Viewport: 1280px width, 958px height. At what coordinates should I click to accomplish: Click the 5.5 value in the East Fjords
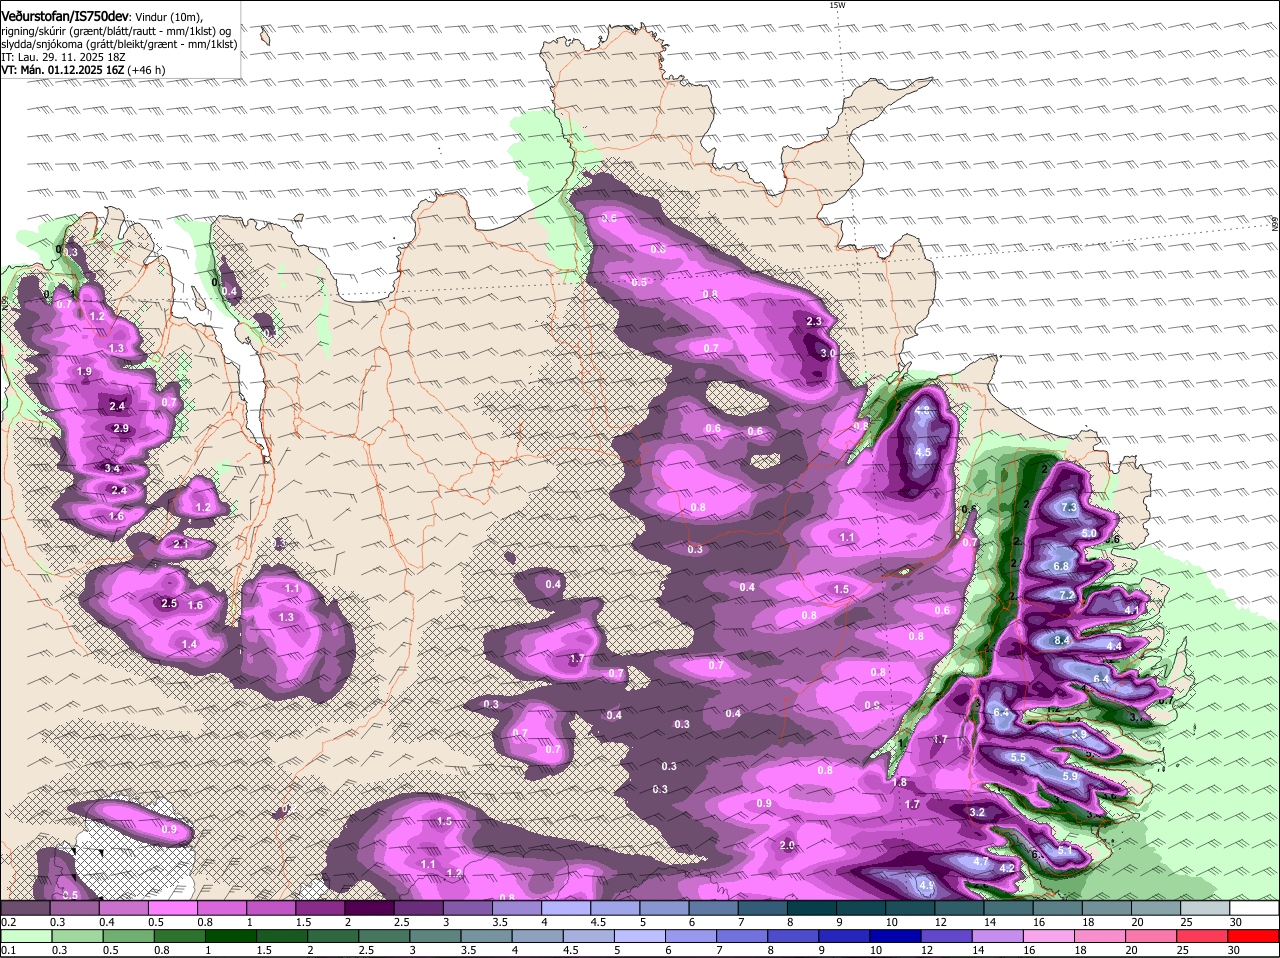(x=1018, y=758)
